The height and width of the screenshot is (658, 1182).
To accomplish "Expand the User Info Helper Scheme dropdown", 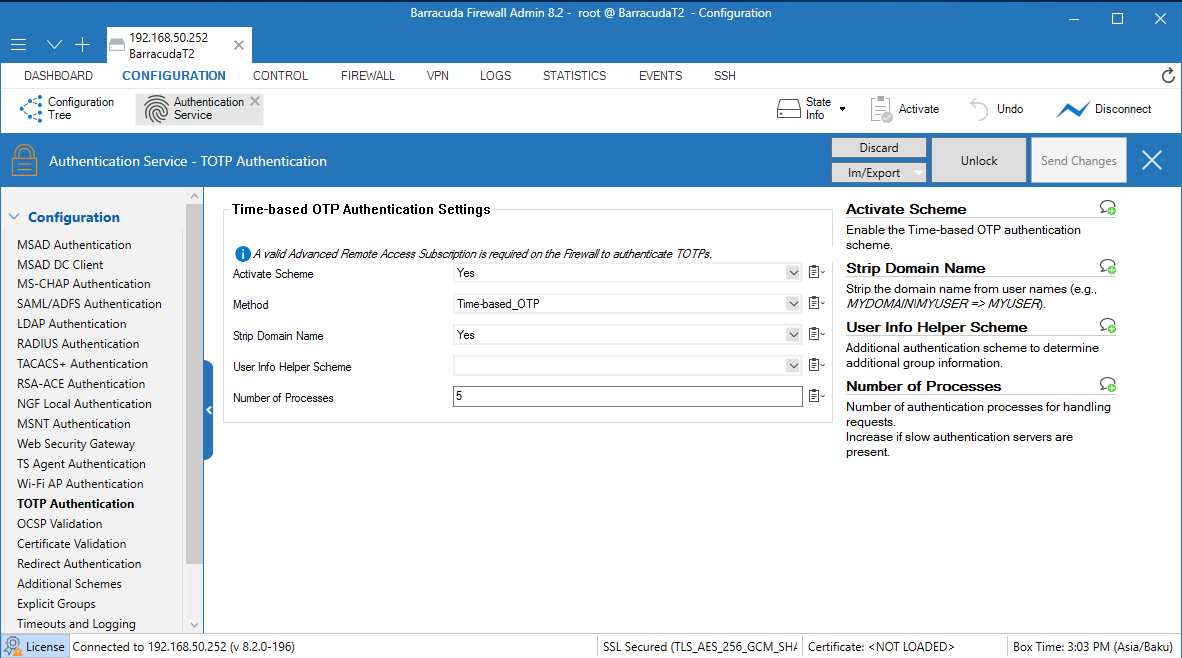I will (793, 366).
